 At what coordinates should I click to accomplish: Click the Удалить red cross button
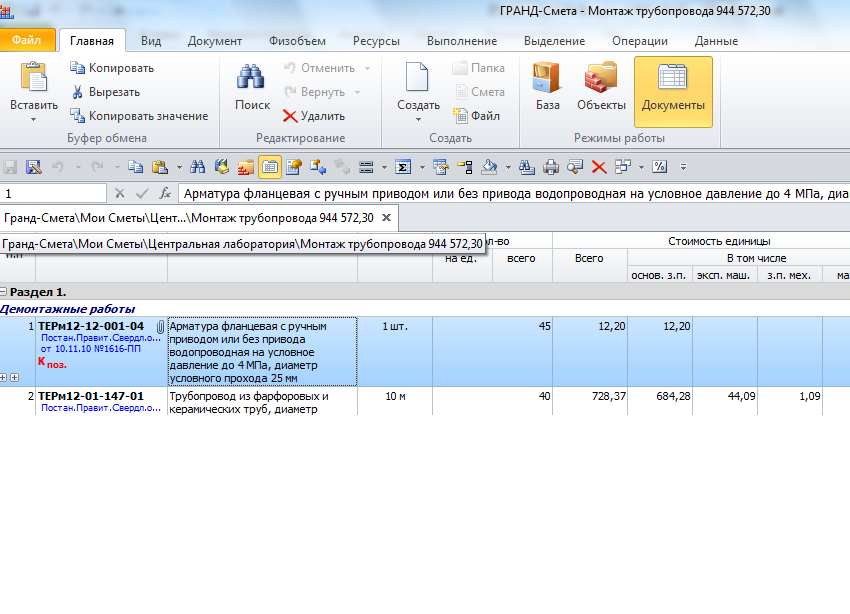point(314,116)
